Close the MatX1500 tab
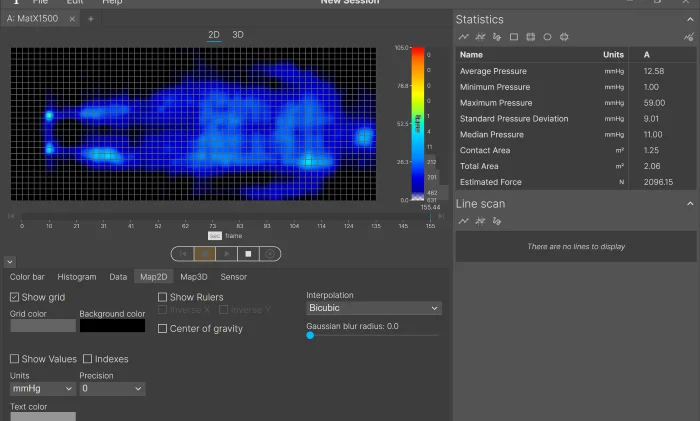Image resolution: width=700 pixels, height=421 pixels. [x=73, y=19]
